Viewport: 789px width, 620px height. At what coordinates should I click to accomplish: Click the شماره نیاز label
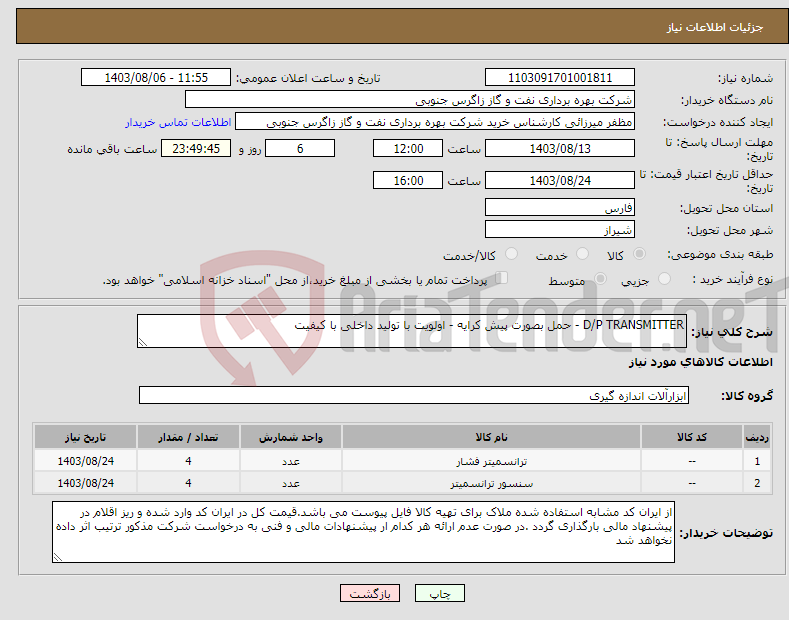(745, 79)
